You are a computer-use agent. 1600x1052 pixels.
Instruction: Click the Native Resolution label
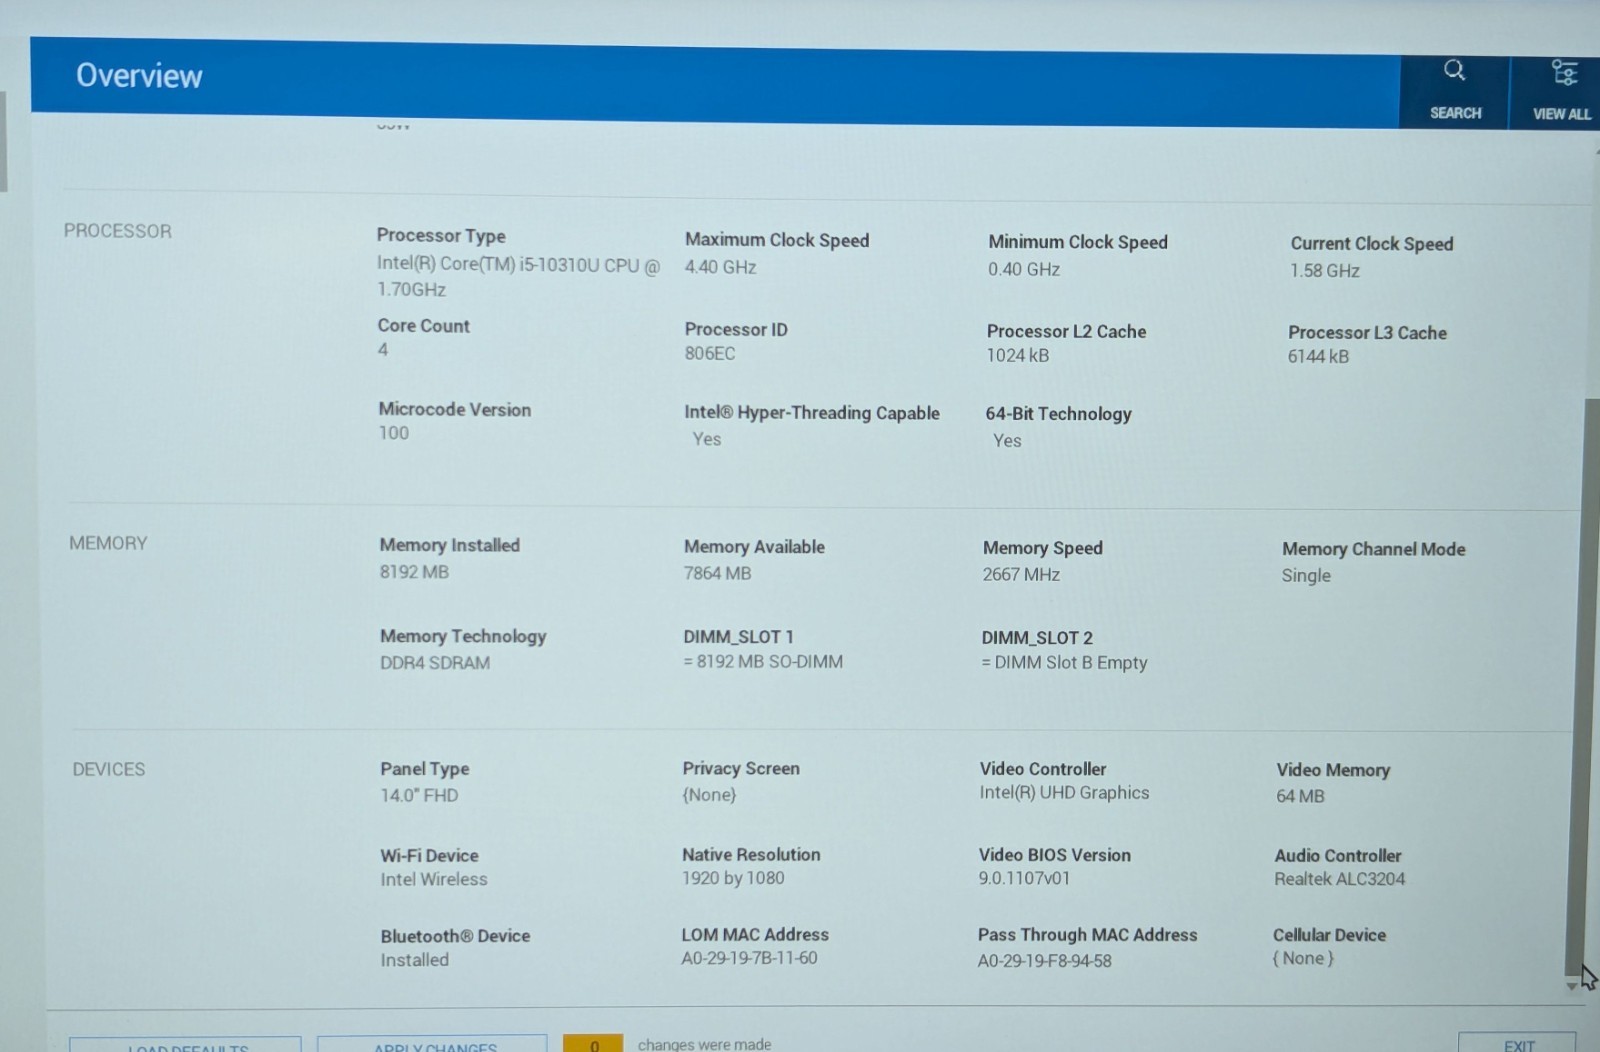(x=751, y=855)
